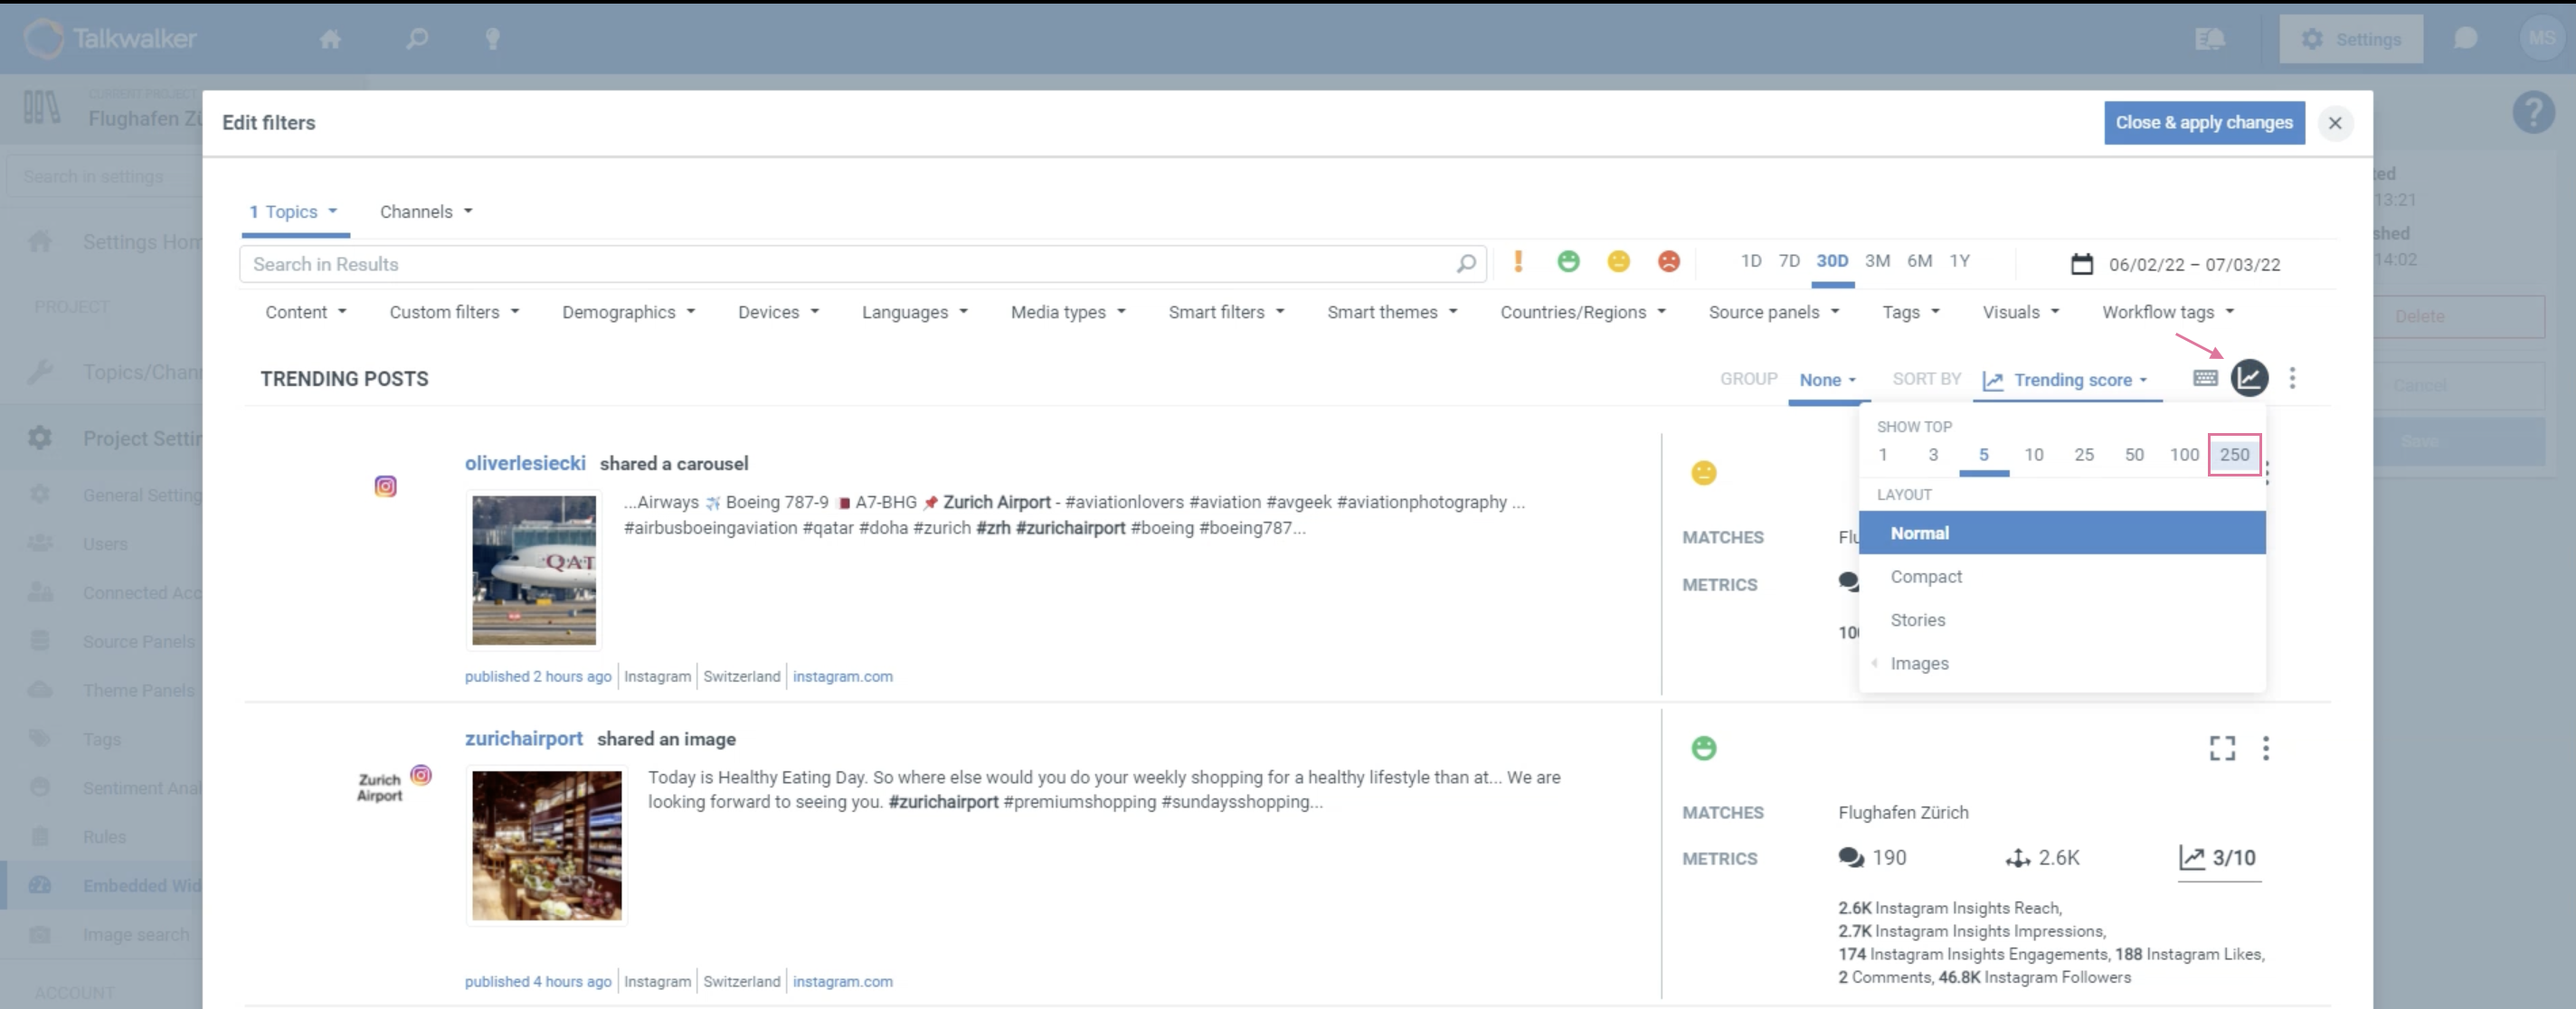Open 'published 2 hours ago' link
The image size is (2576, 1009).
[x=538, y=676]
